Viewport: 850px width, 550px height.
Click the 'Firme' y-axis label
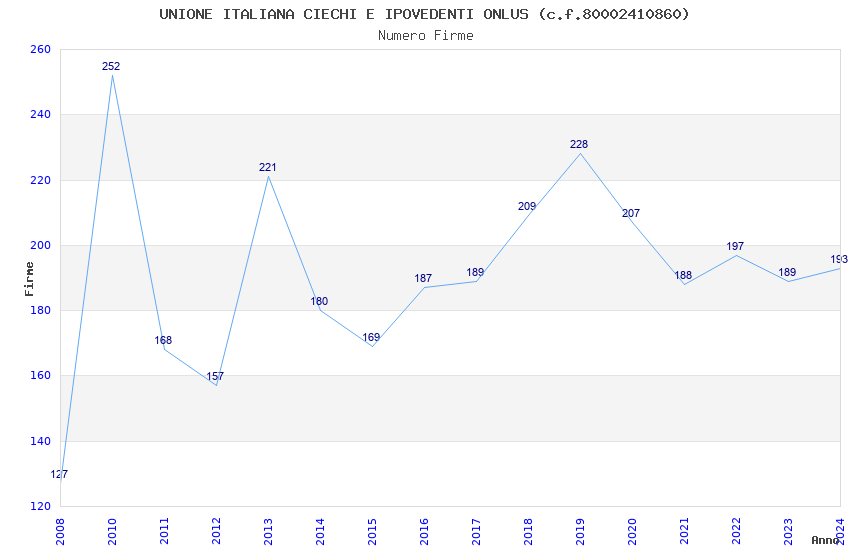[29, 279]
